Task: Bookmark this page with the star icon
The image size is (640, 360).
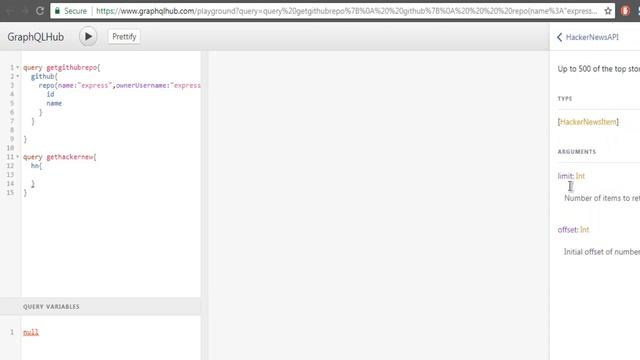Action: click(x=608, y=11)
